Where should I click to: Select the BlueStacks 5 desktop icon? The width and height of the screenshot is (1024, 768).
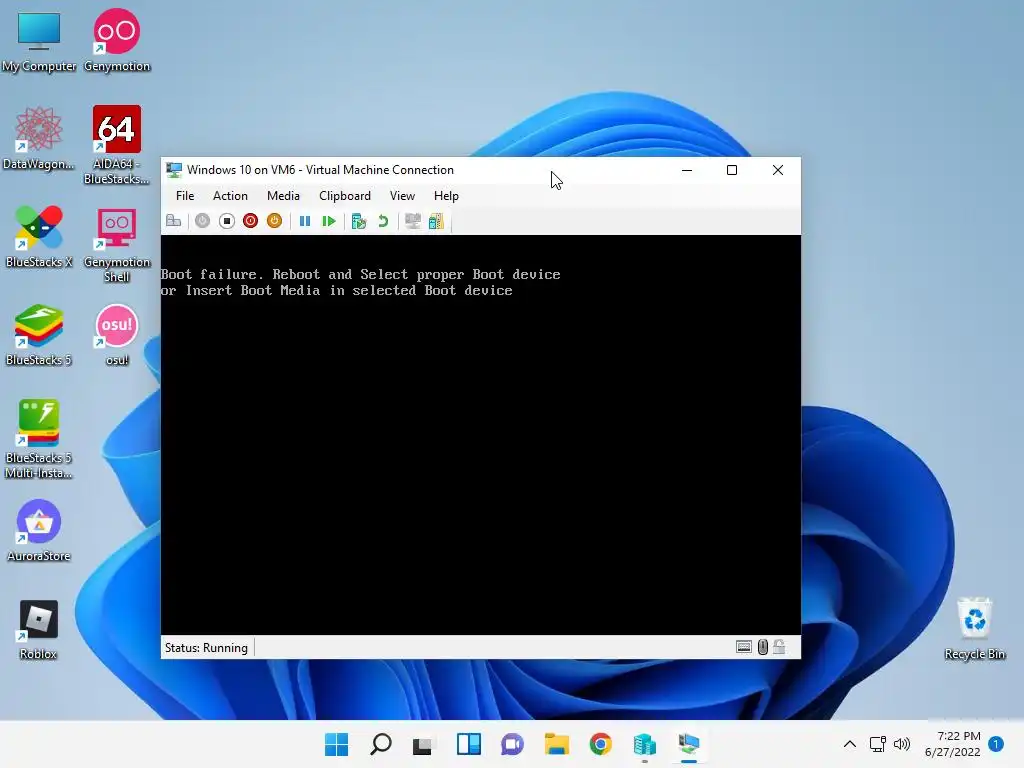[39, 335]
